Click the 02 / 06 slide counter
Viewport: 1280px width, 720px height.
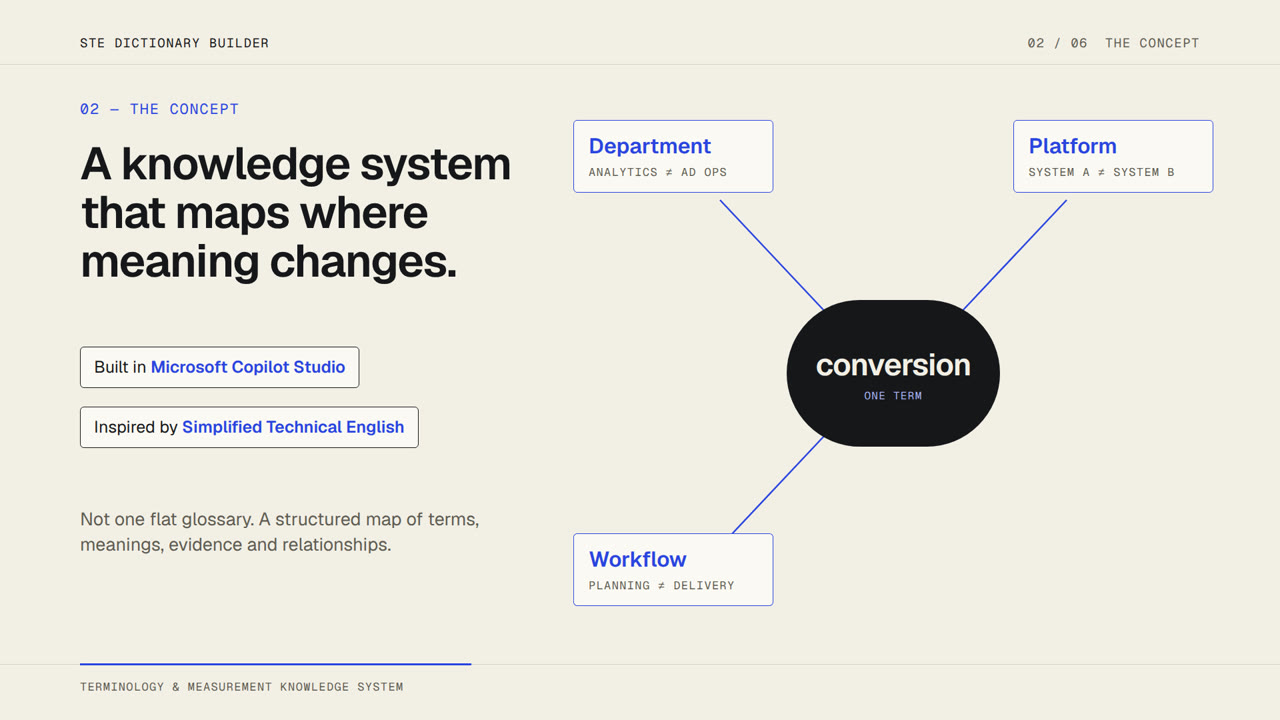[x=1057, y=43]
